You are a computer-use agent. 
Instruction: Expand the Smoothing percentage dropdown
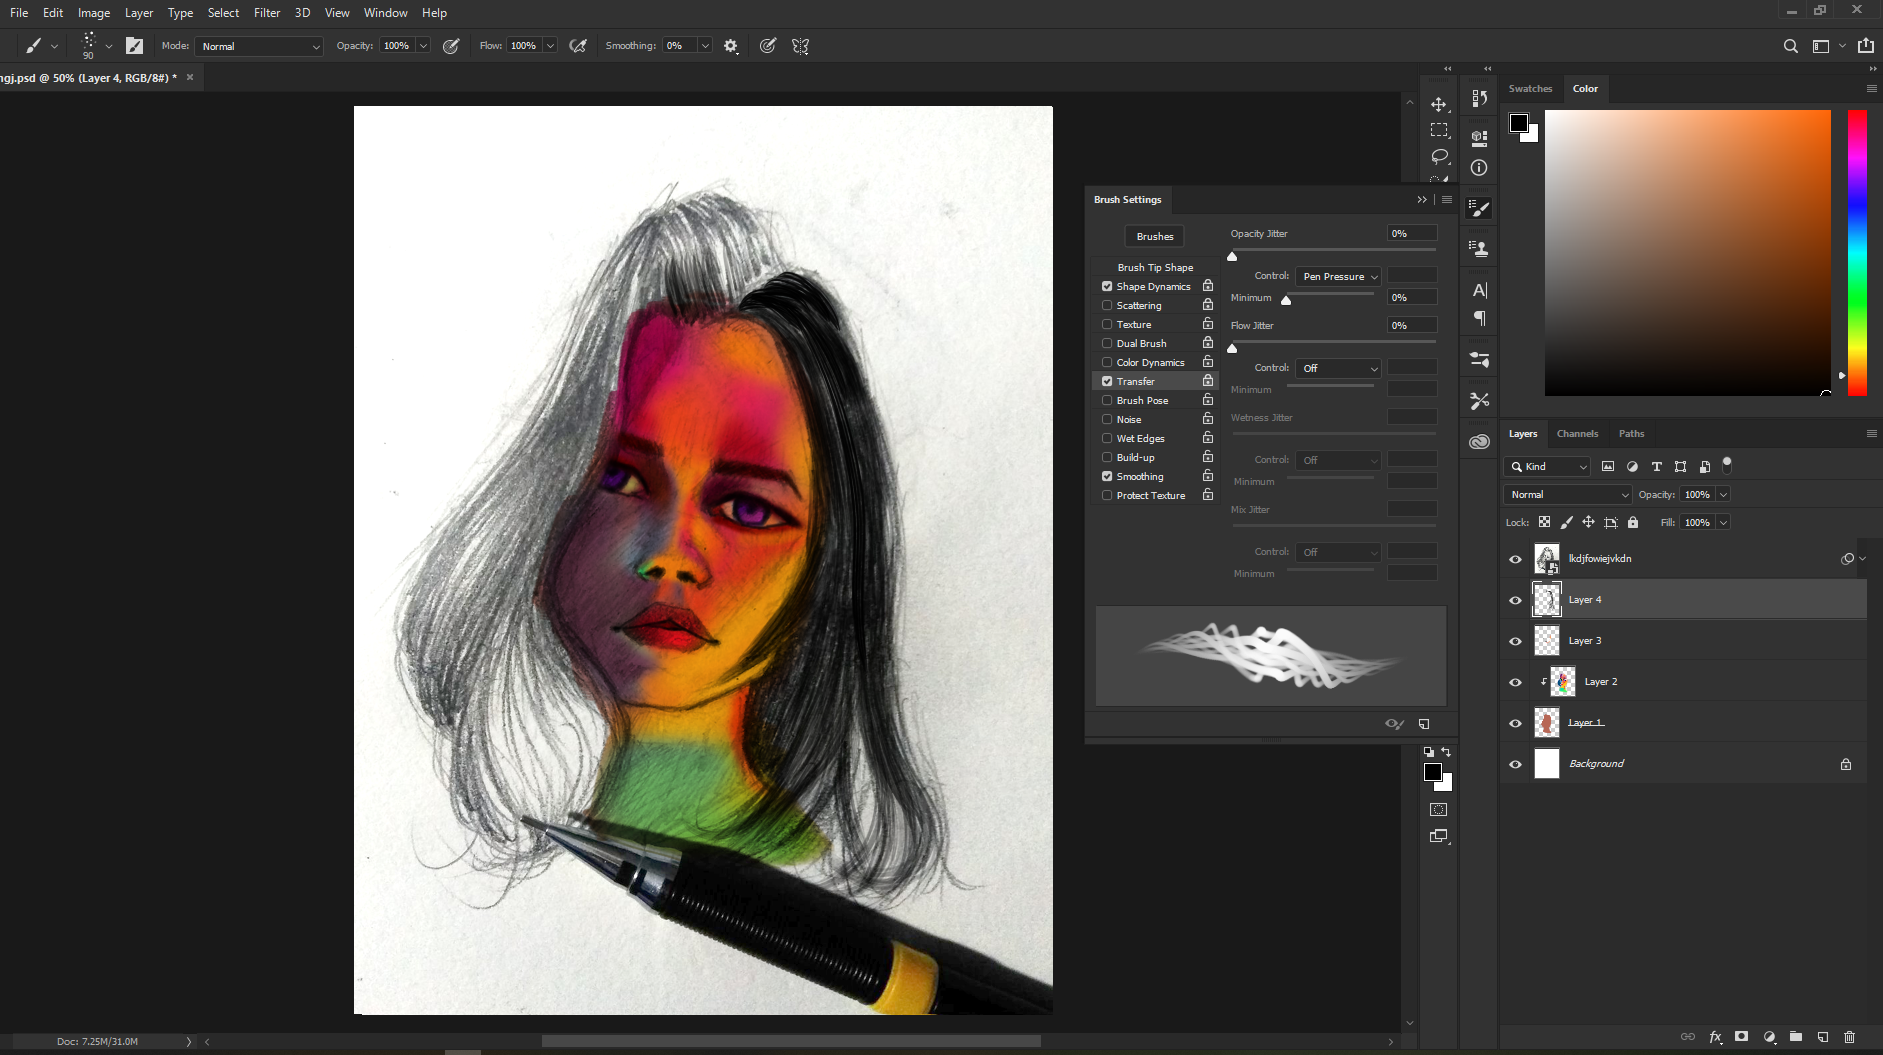pos(705,46)
